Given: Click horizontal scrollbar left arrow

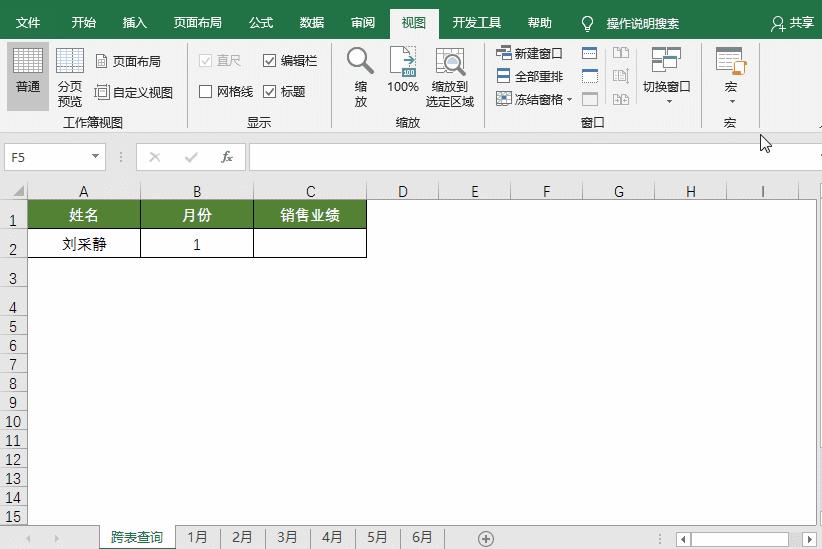Looking at the screenshot, I should [683, 539].
